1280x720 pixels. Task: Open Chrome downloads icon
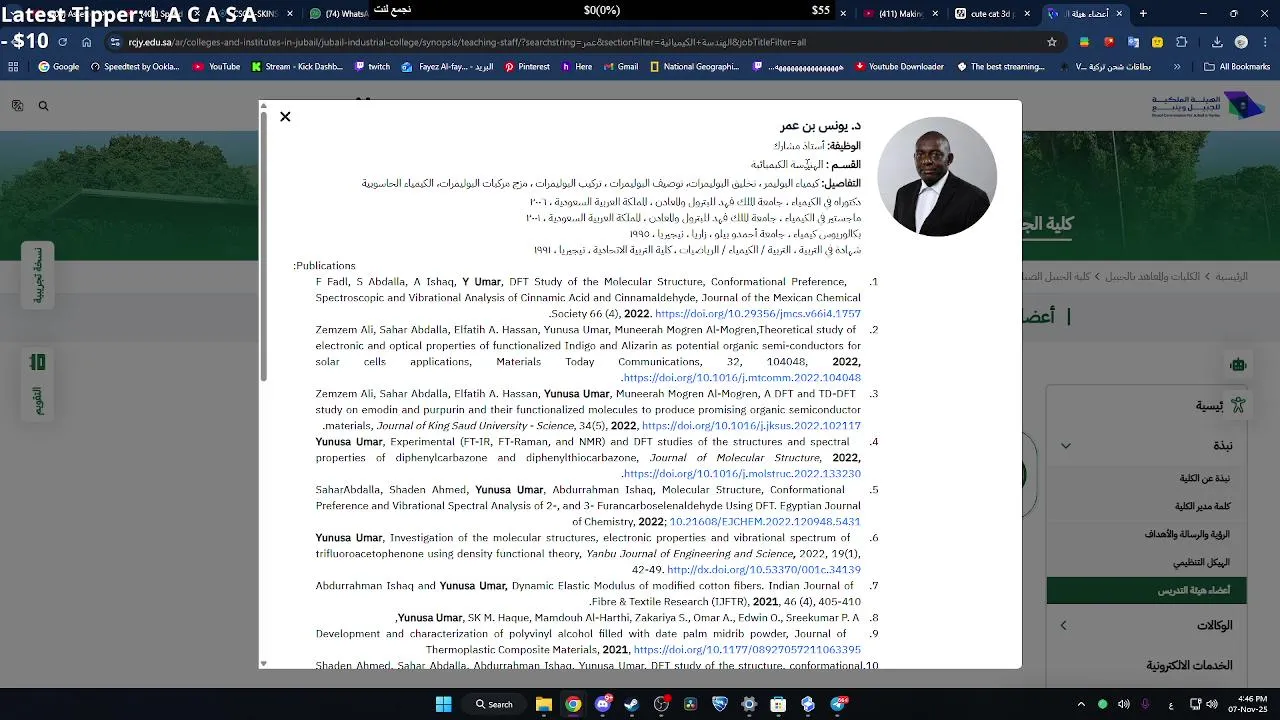(x=1217, y=42)
